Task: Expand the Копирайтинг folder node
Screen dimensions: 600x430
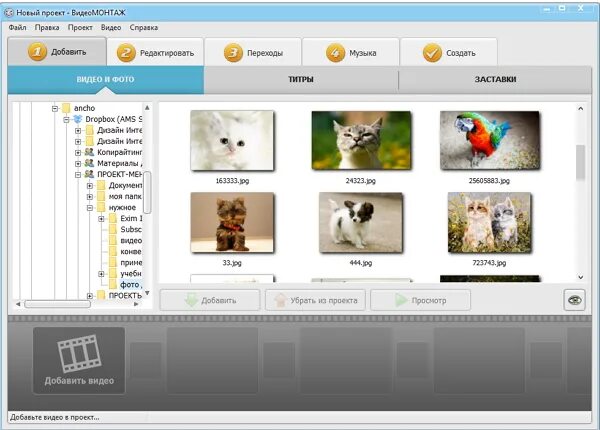Action: [x=78, y=153]
